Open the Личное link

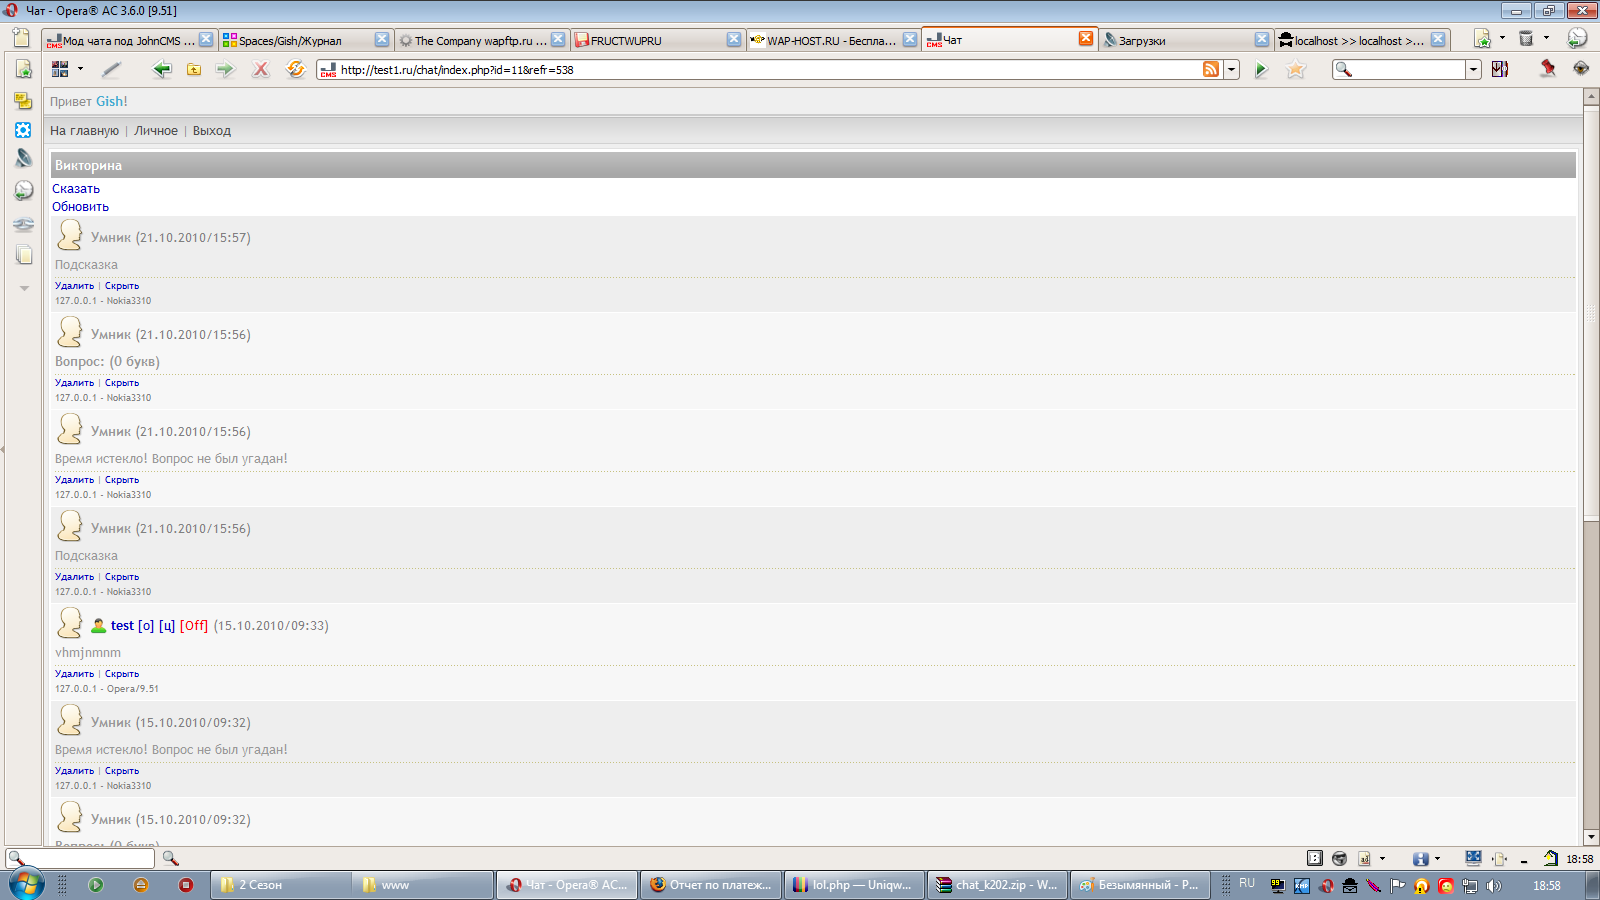click(x=156, y=131)
